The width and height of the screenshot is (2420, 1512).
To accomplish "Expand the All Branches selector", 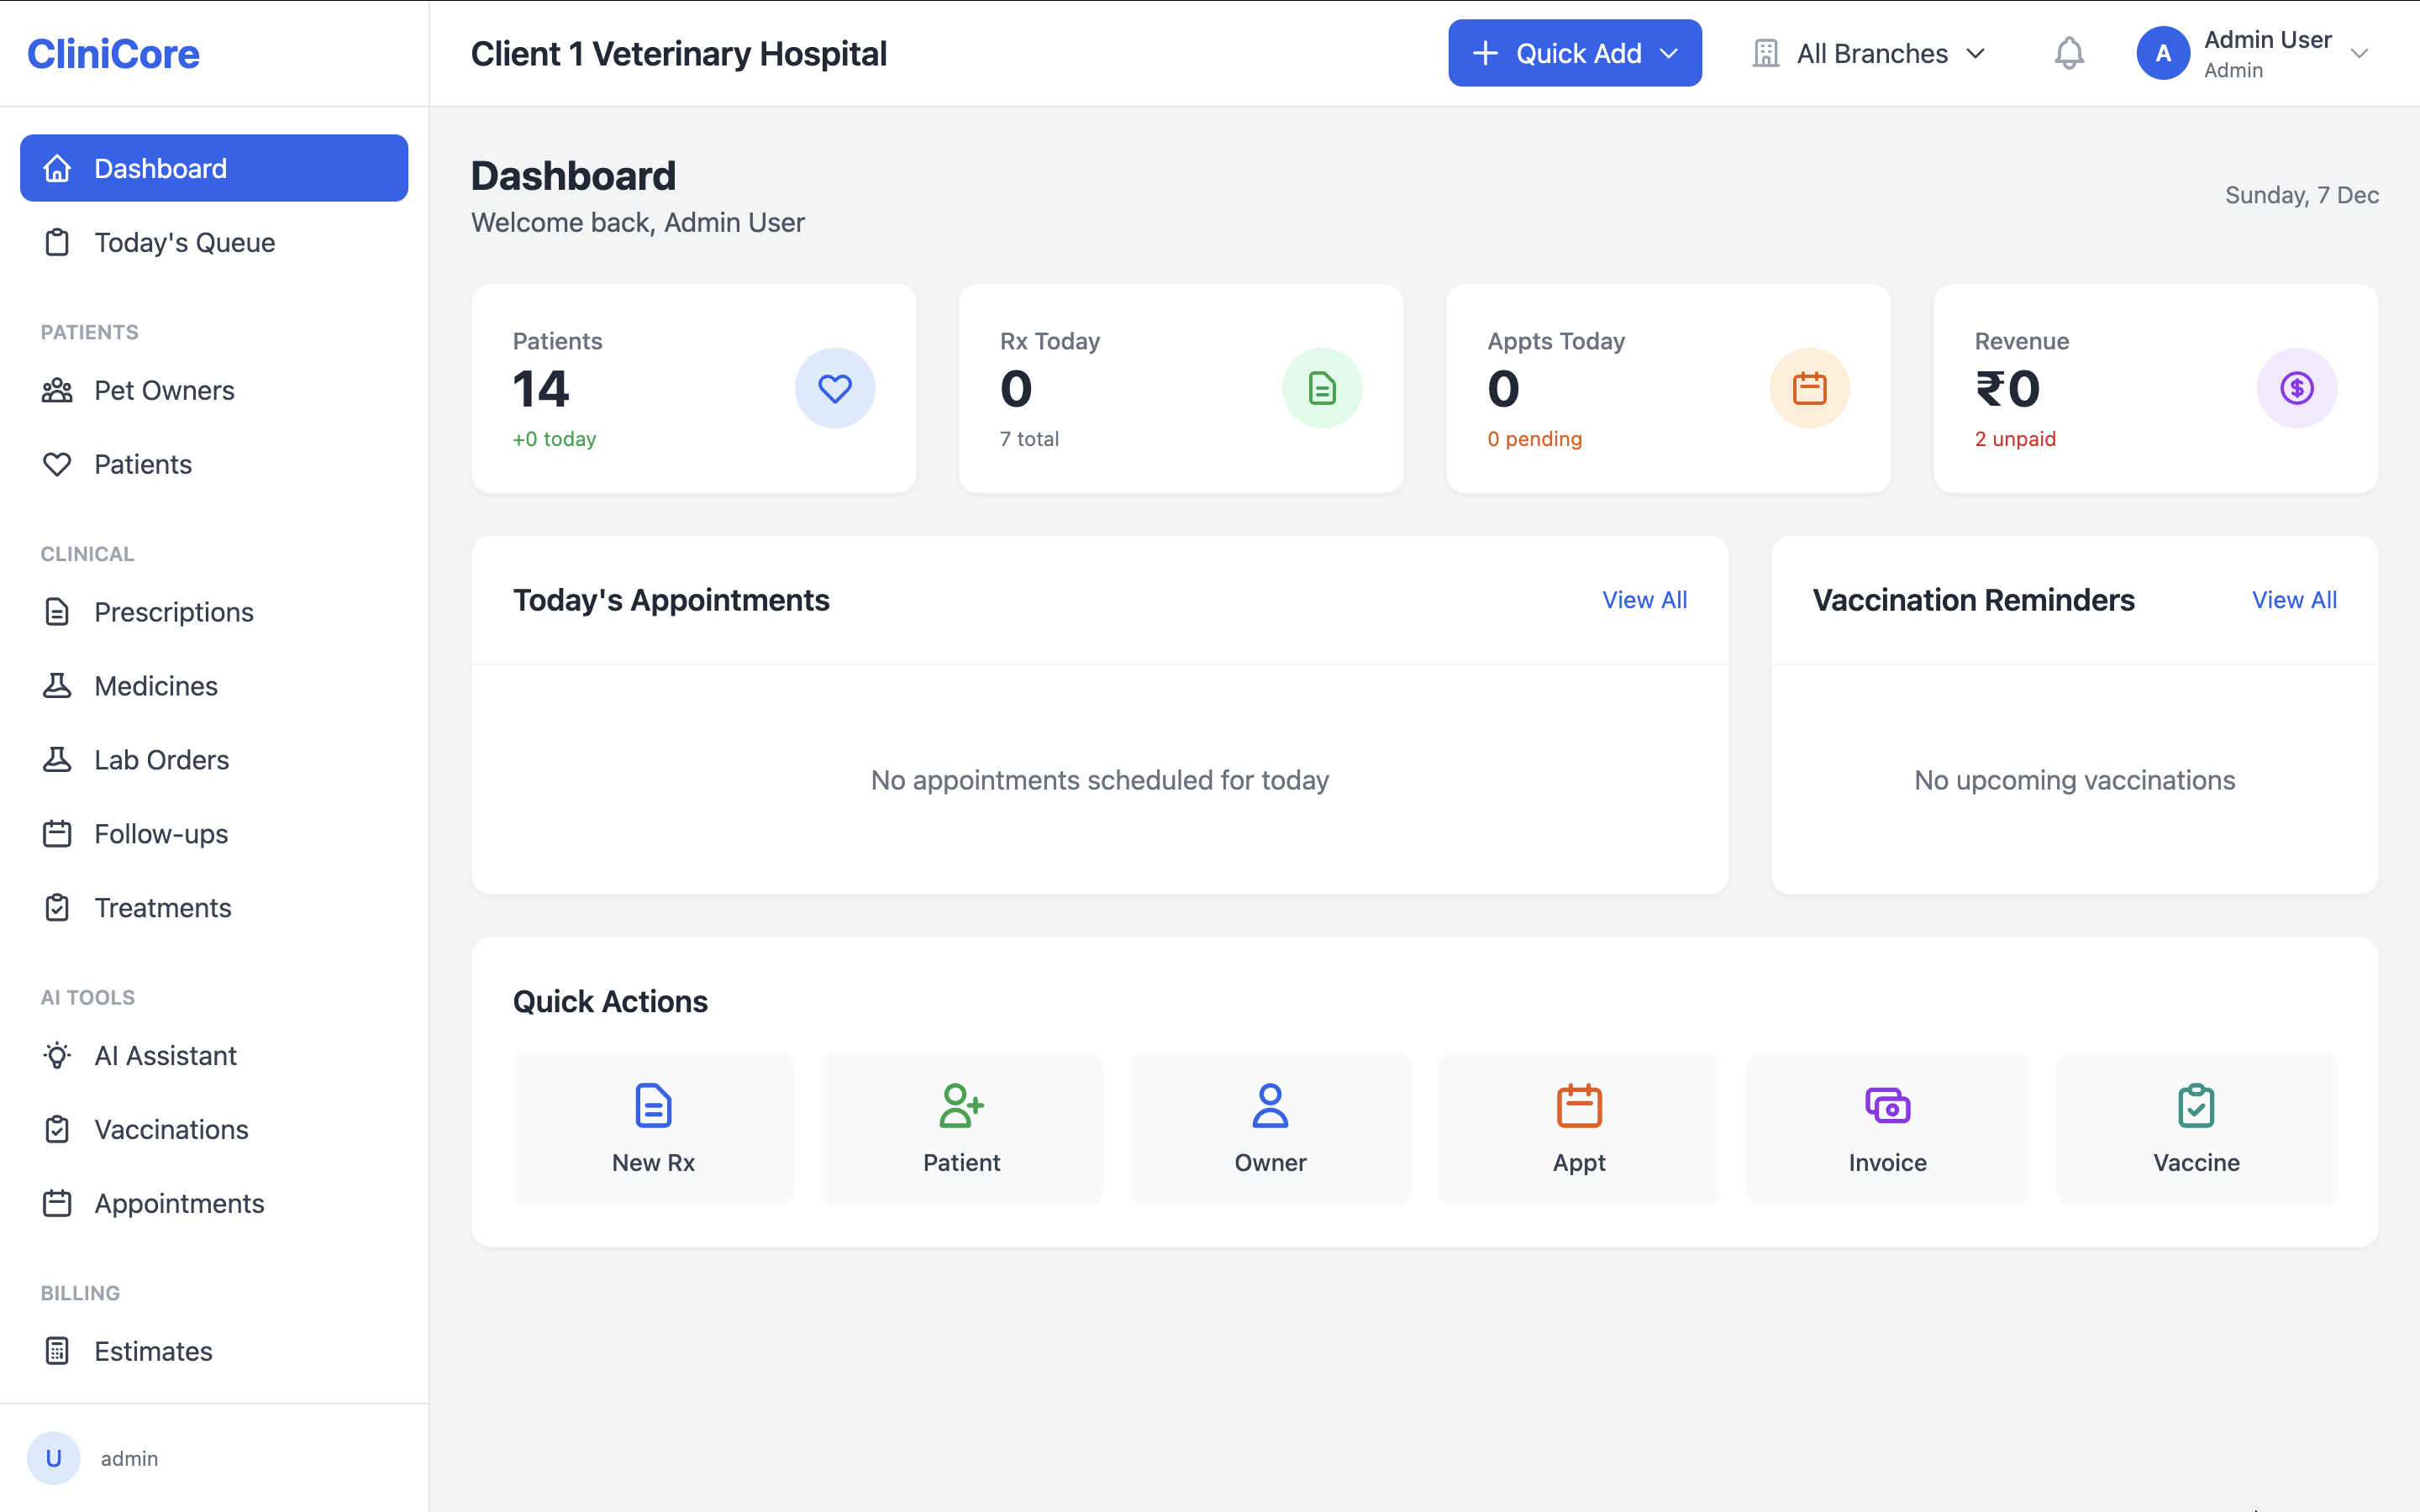I will 1870,53.
